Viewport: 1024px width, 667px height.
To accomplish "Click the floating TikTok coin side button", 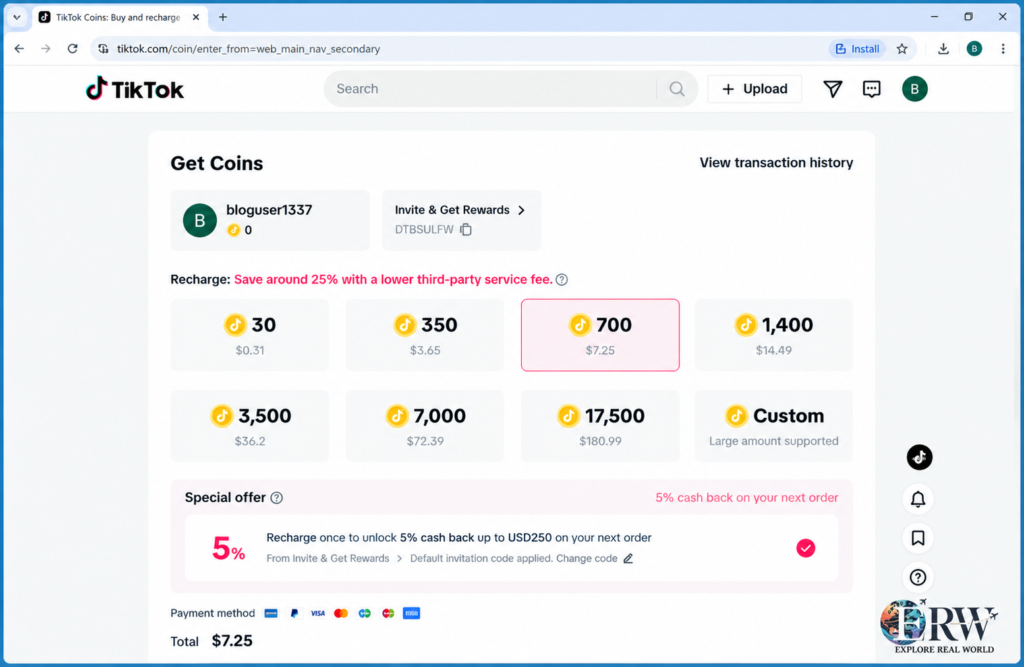I will point(919,457).
